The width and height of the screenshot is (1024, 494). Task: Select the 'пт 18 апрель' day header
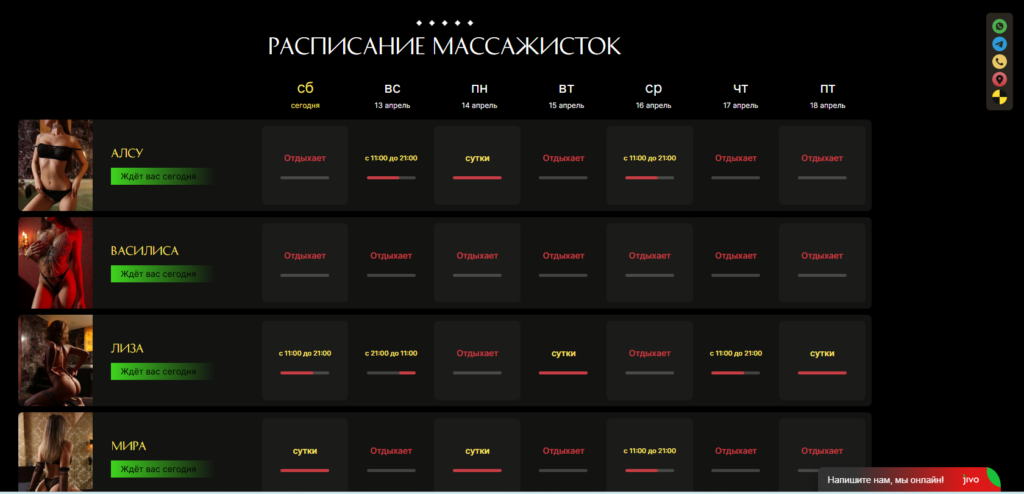coord(827,95)
